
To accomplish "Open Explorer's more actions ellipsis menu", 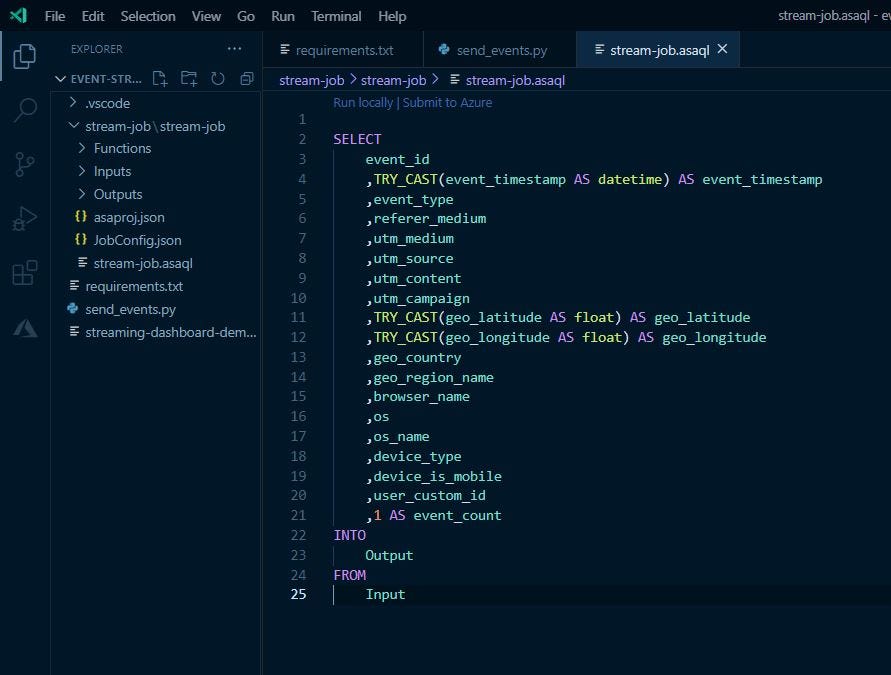I will point(234,48).
